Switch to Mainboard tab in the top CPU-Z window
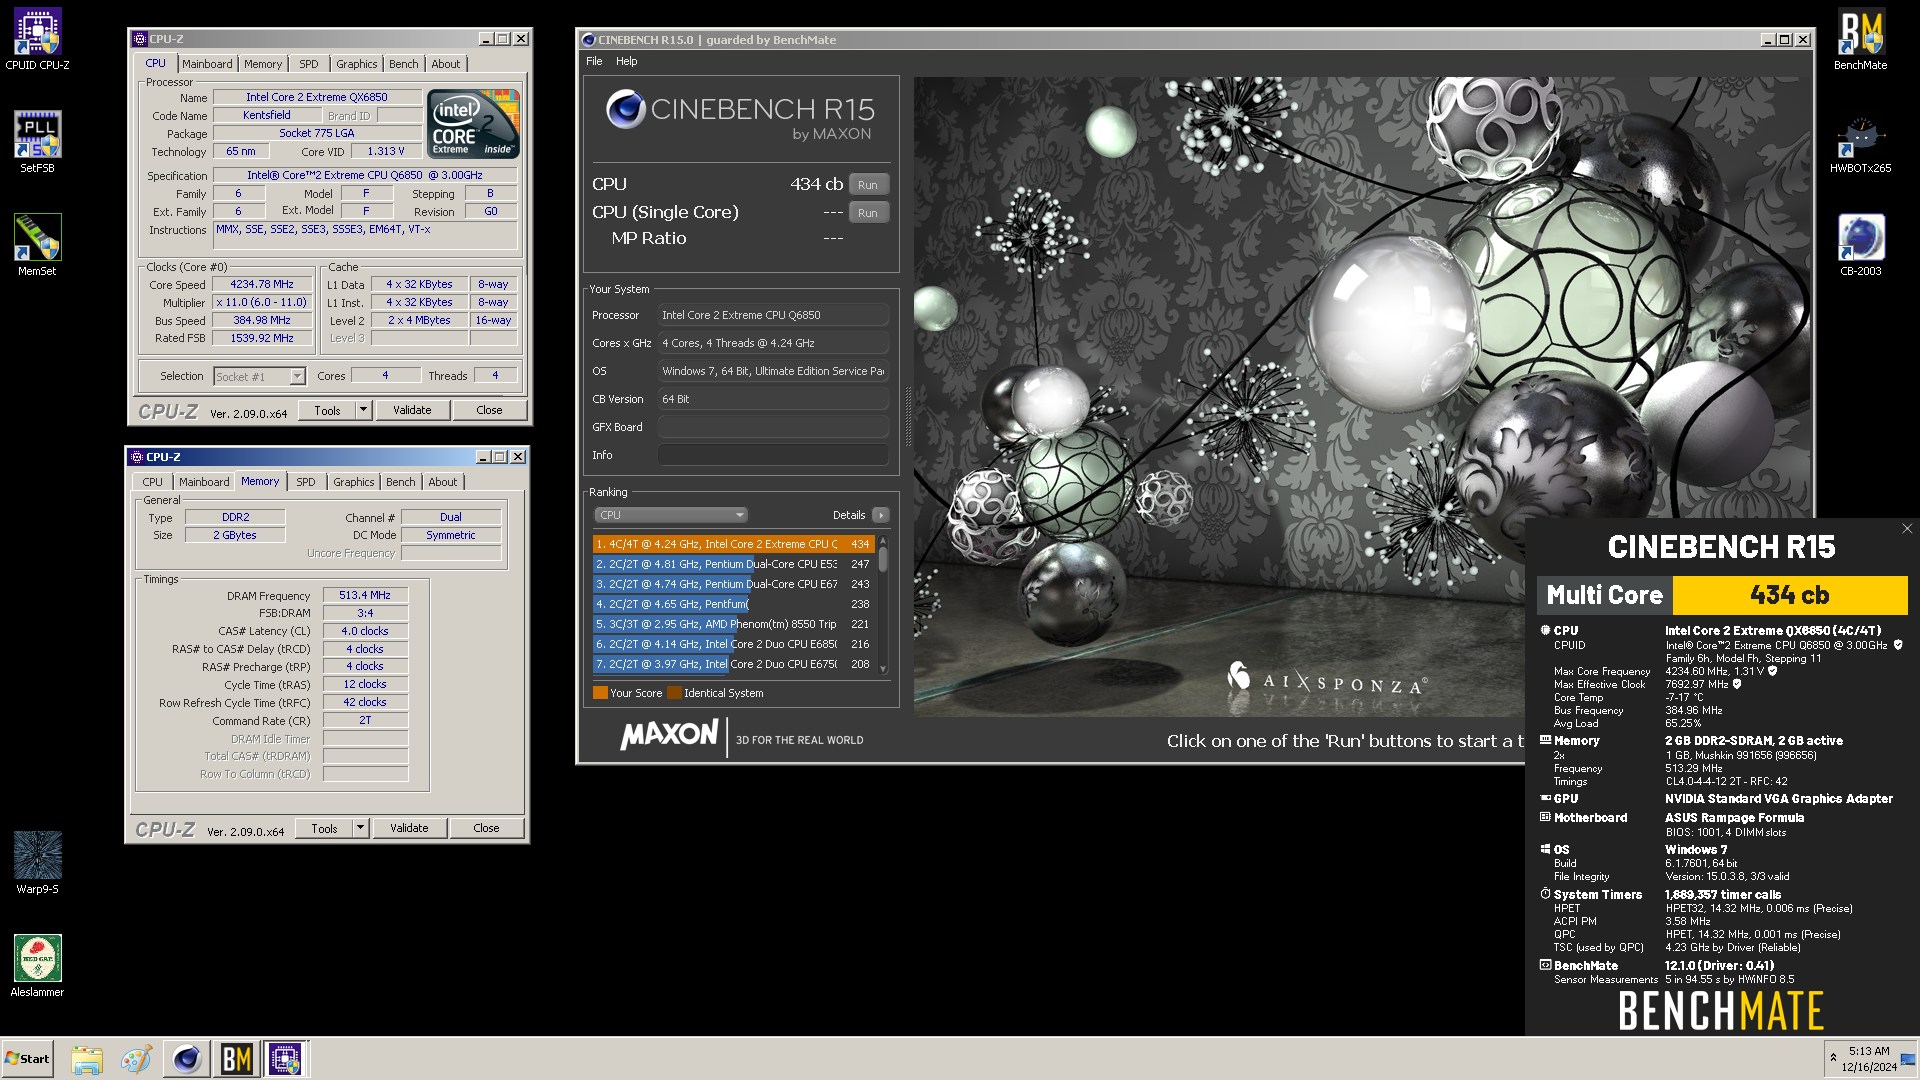This screenshot has height=1080, width=1920. (x=207, y=64)
